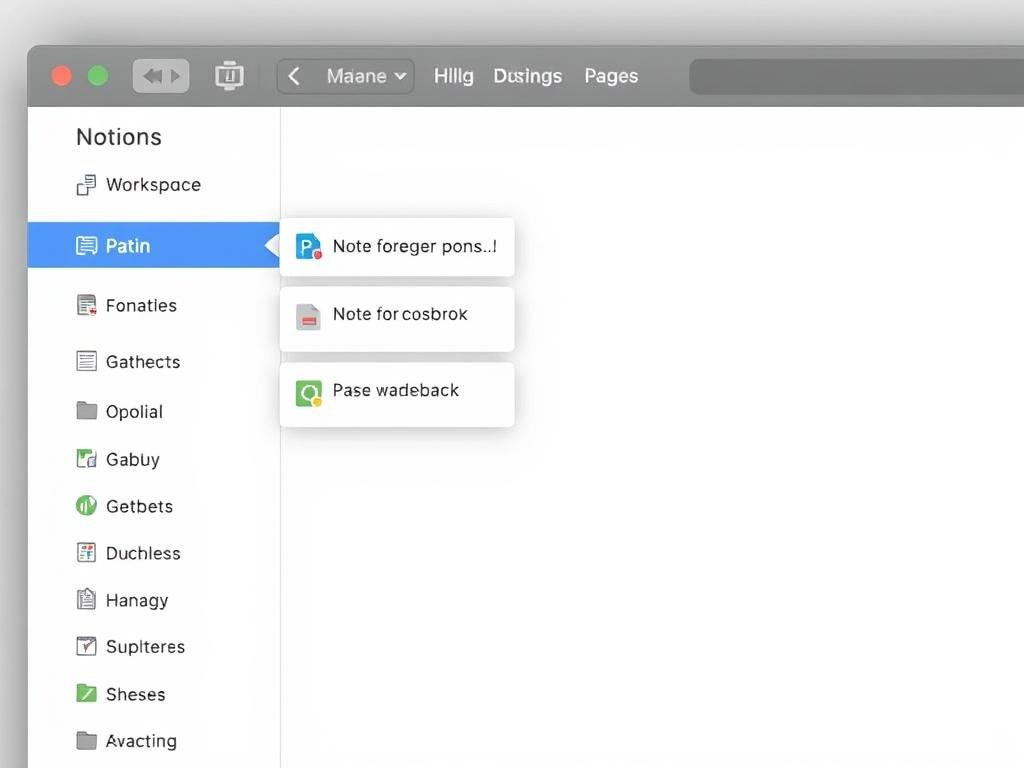Select the green Q icon beside Pase wadeback
This screenshot has width=1024, height=768.
307,391
